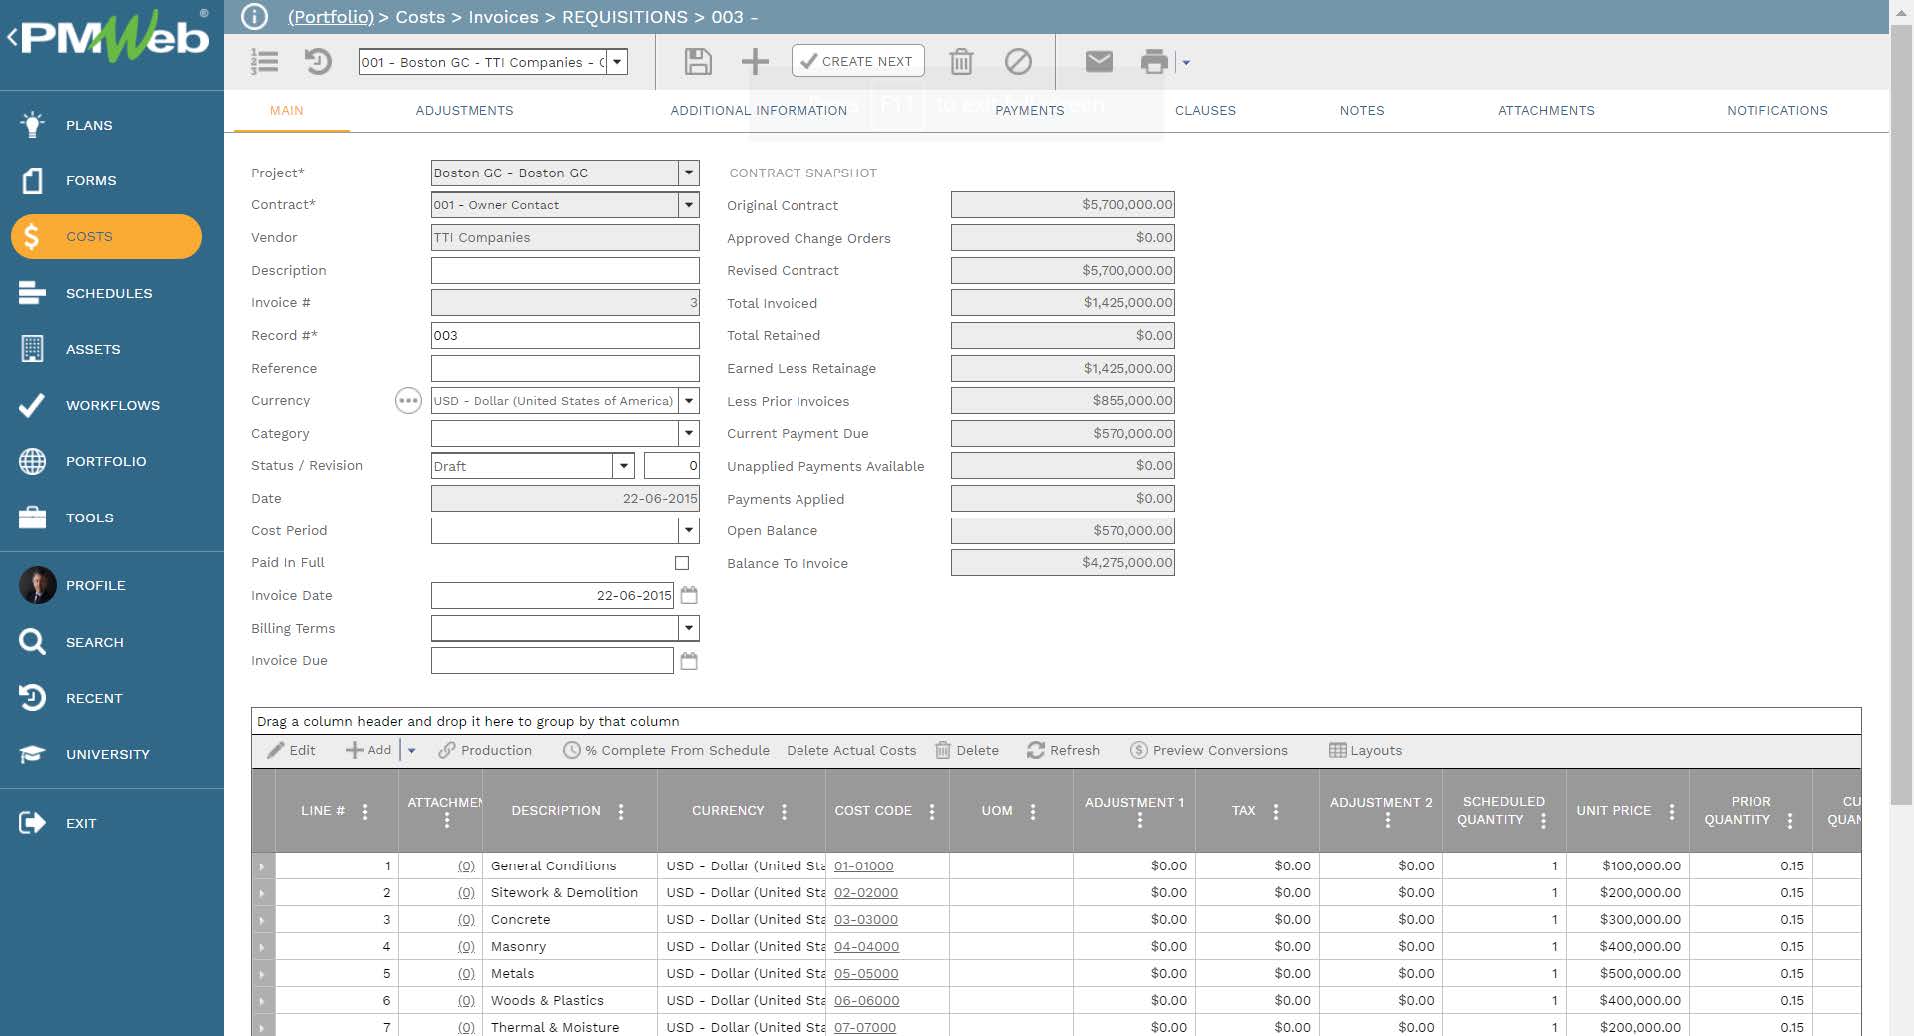This screenshot has height=1036, width=1914.
Task: Open Recent items in sidebar
Action: tap(32, 698)
